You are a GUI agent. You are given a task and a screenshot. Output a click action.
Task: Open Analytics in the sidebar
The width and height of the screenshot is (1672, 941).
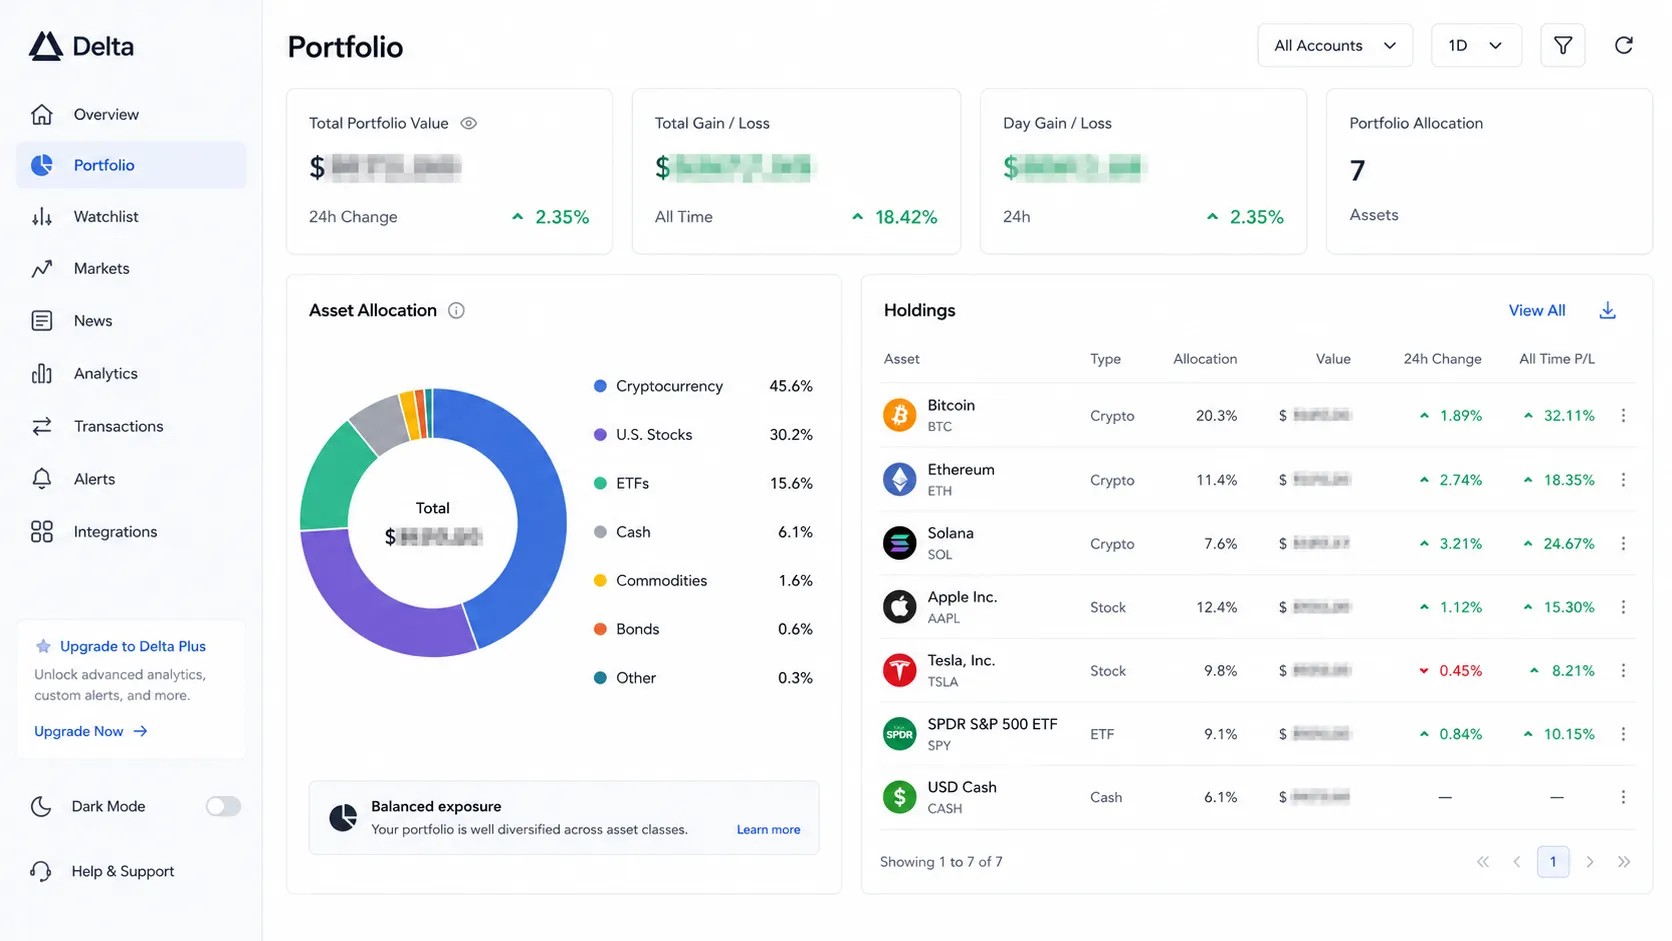pyautogui.click(x=131, y=374)
